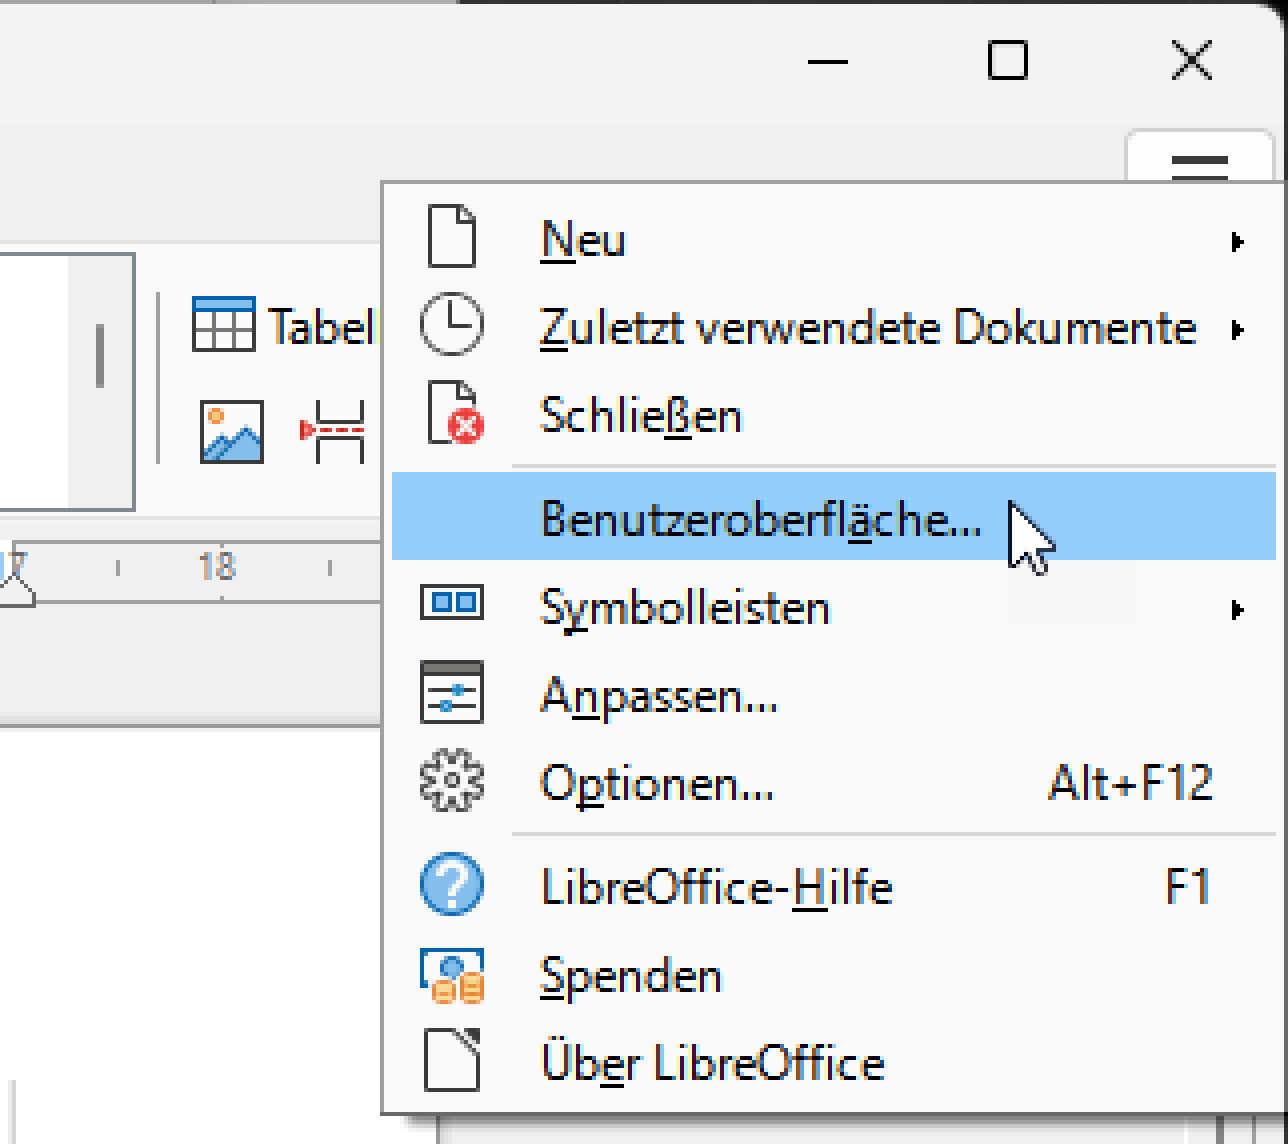Expand the Symbolleisten submenu arrow
Viewport: 1288px width, 1144px height.
(1238, 608)
